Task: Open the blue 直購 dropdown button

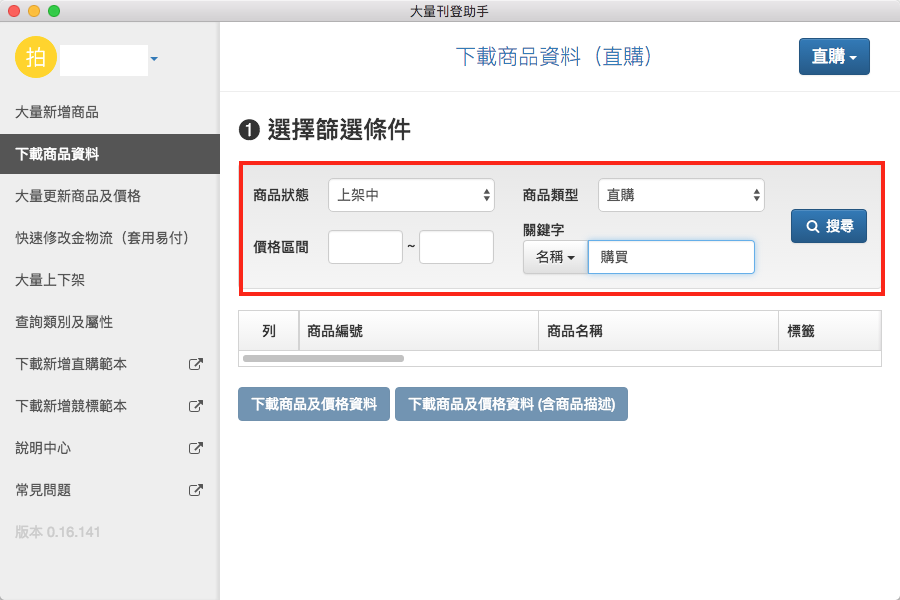Action: pos(834,57)
